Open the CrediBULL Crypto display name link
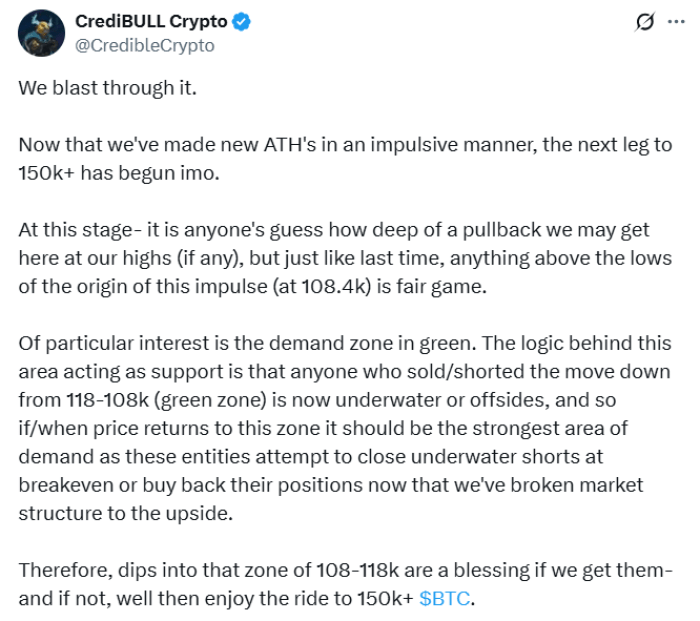 150,22
